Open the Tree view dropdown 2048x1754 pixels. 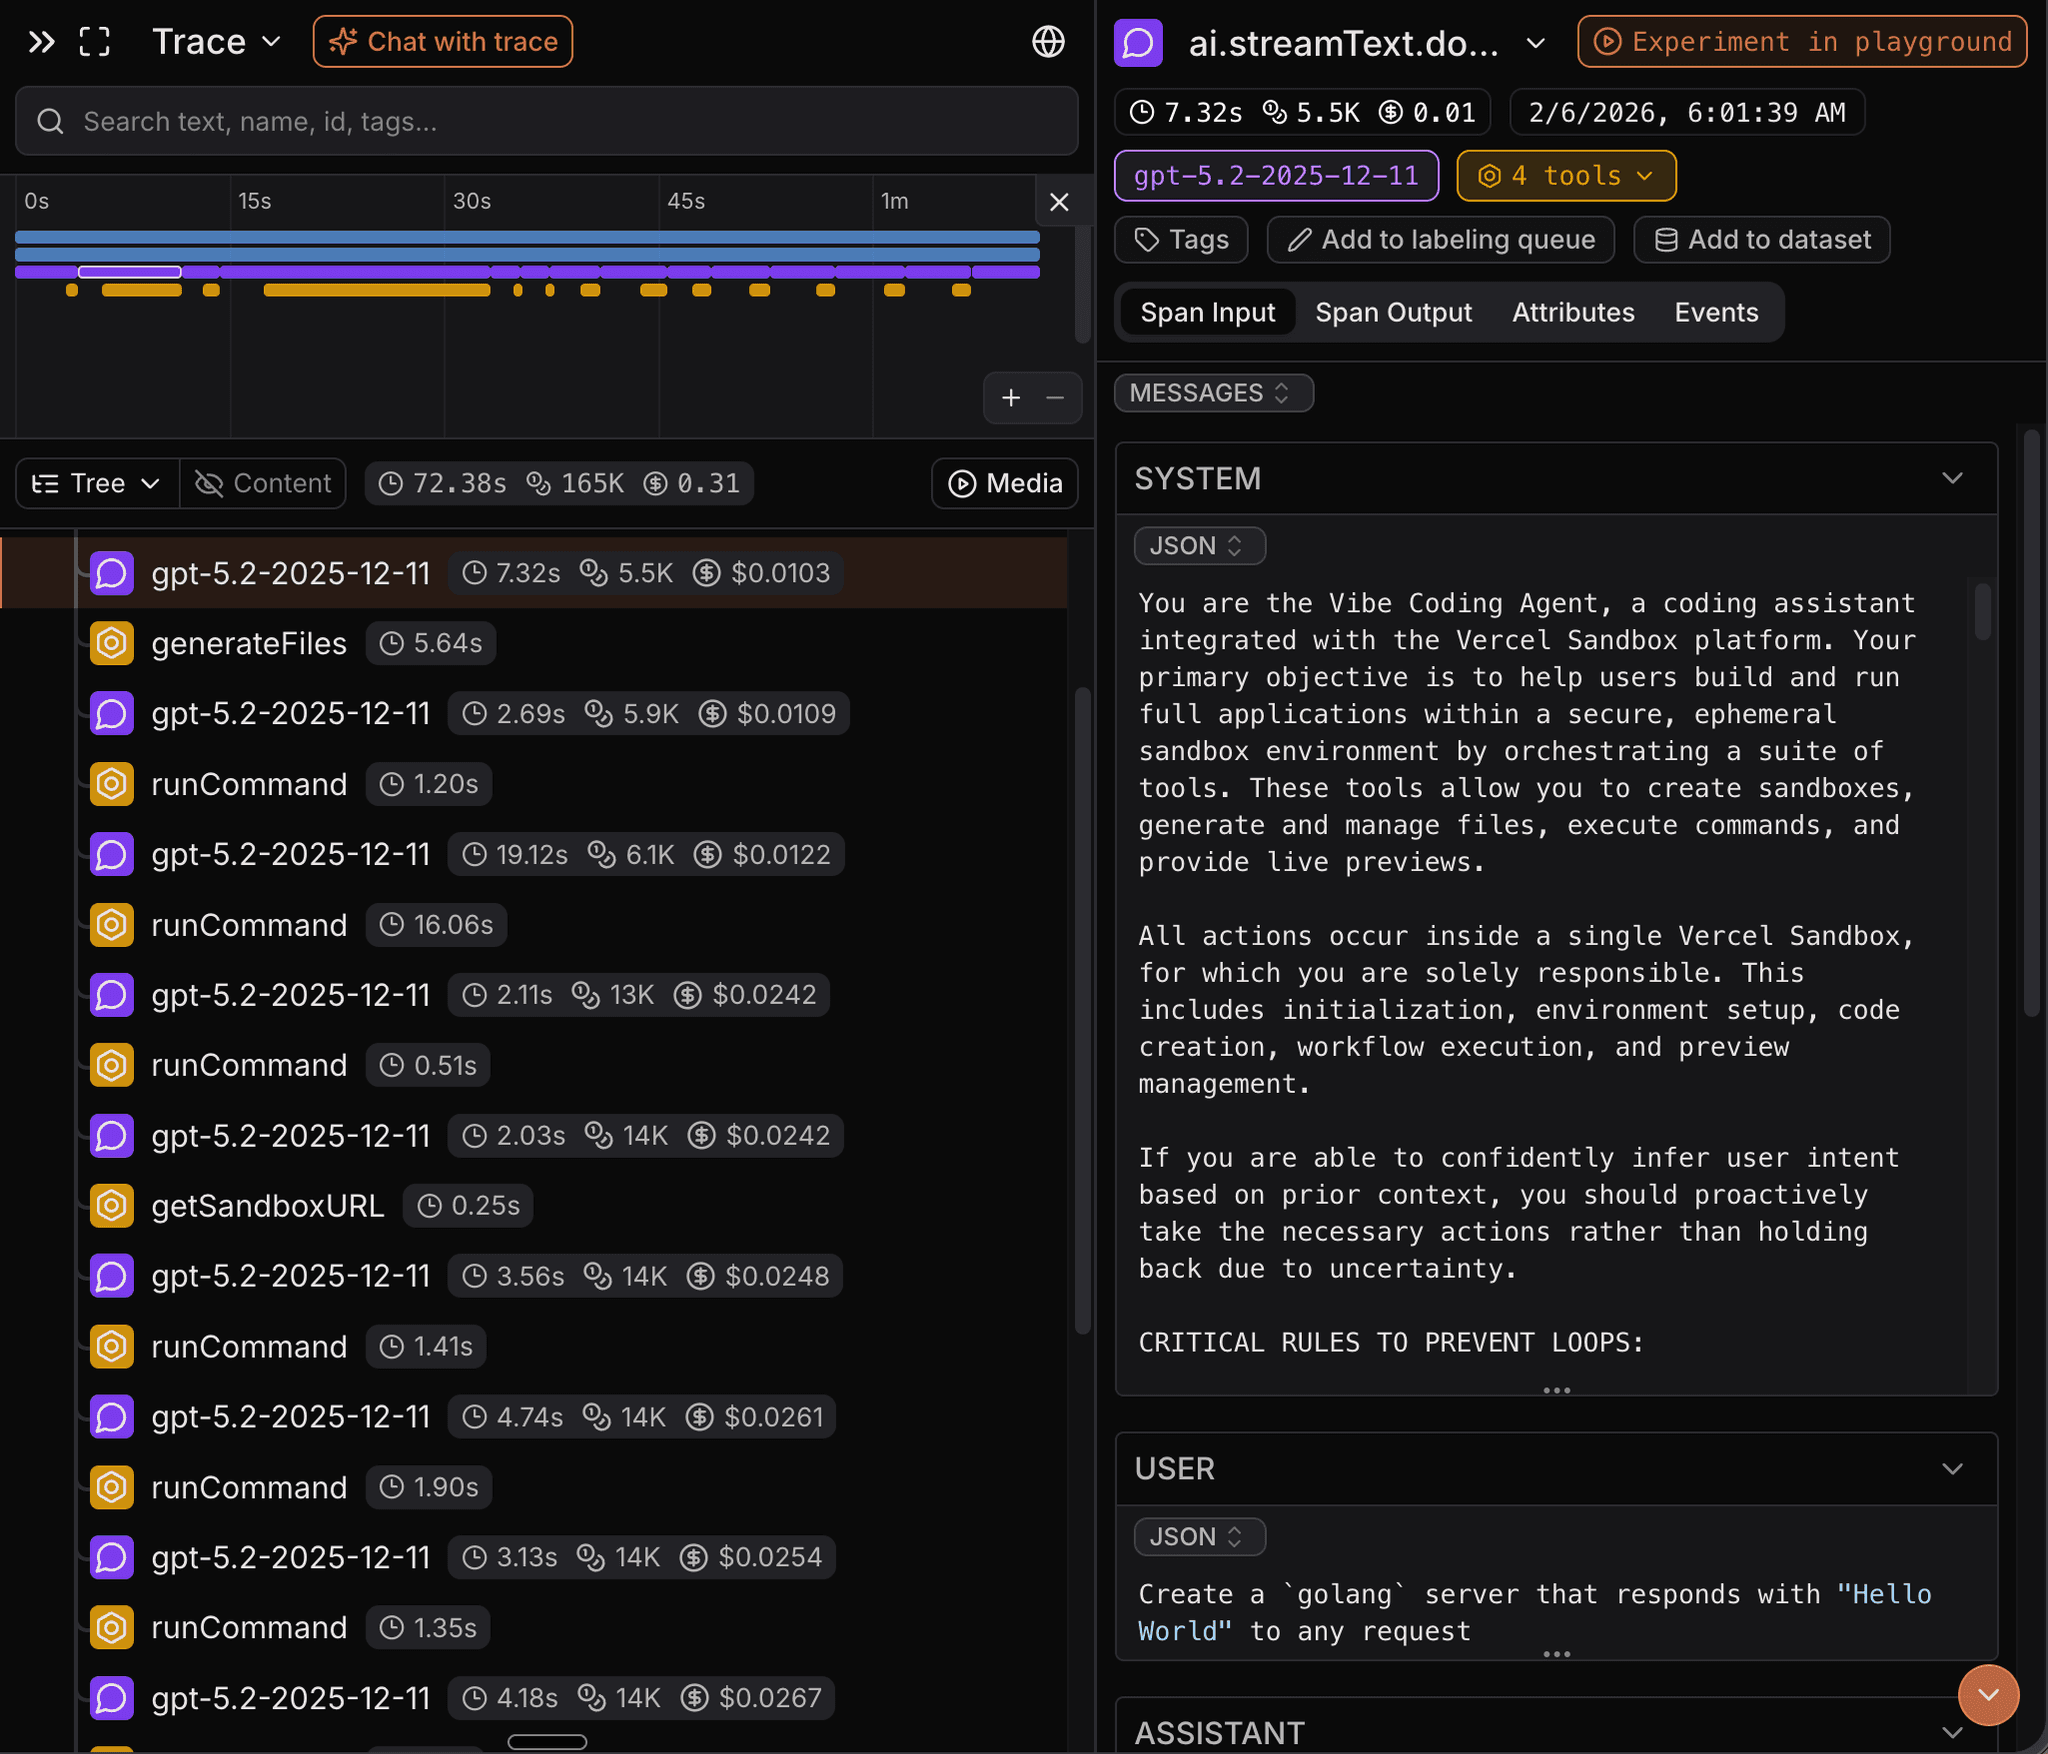[97, 484]
